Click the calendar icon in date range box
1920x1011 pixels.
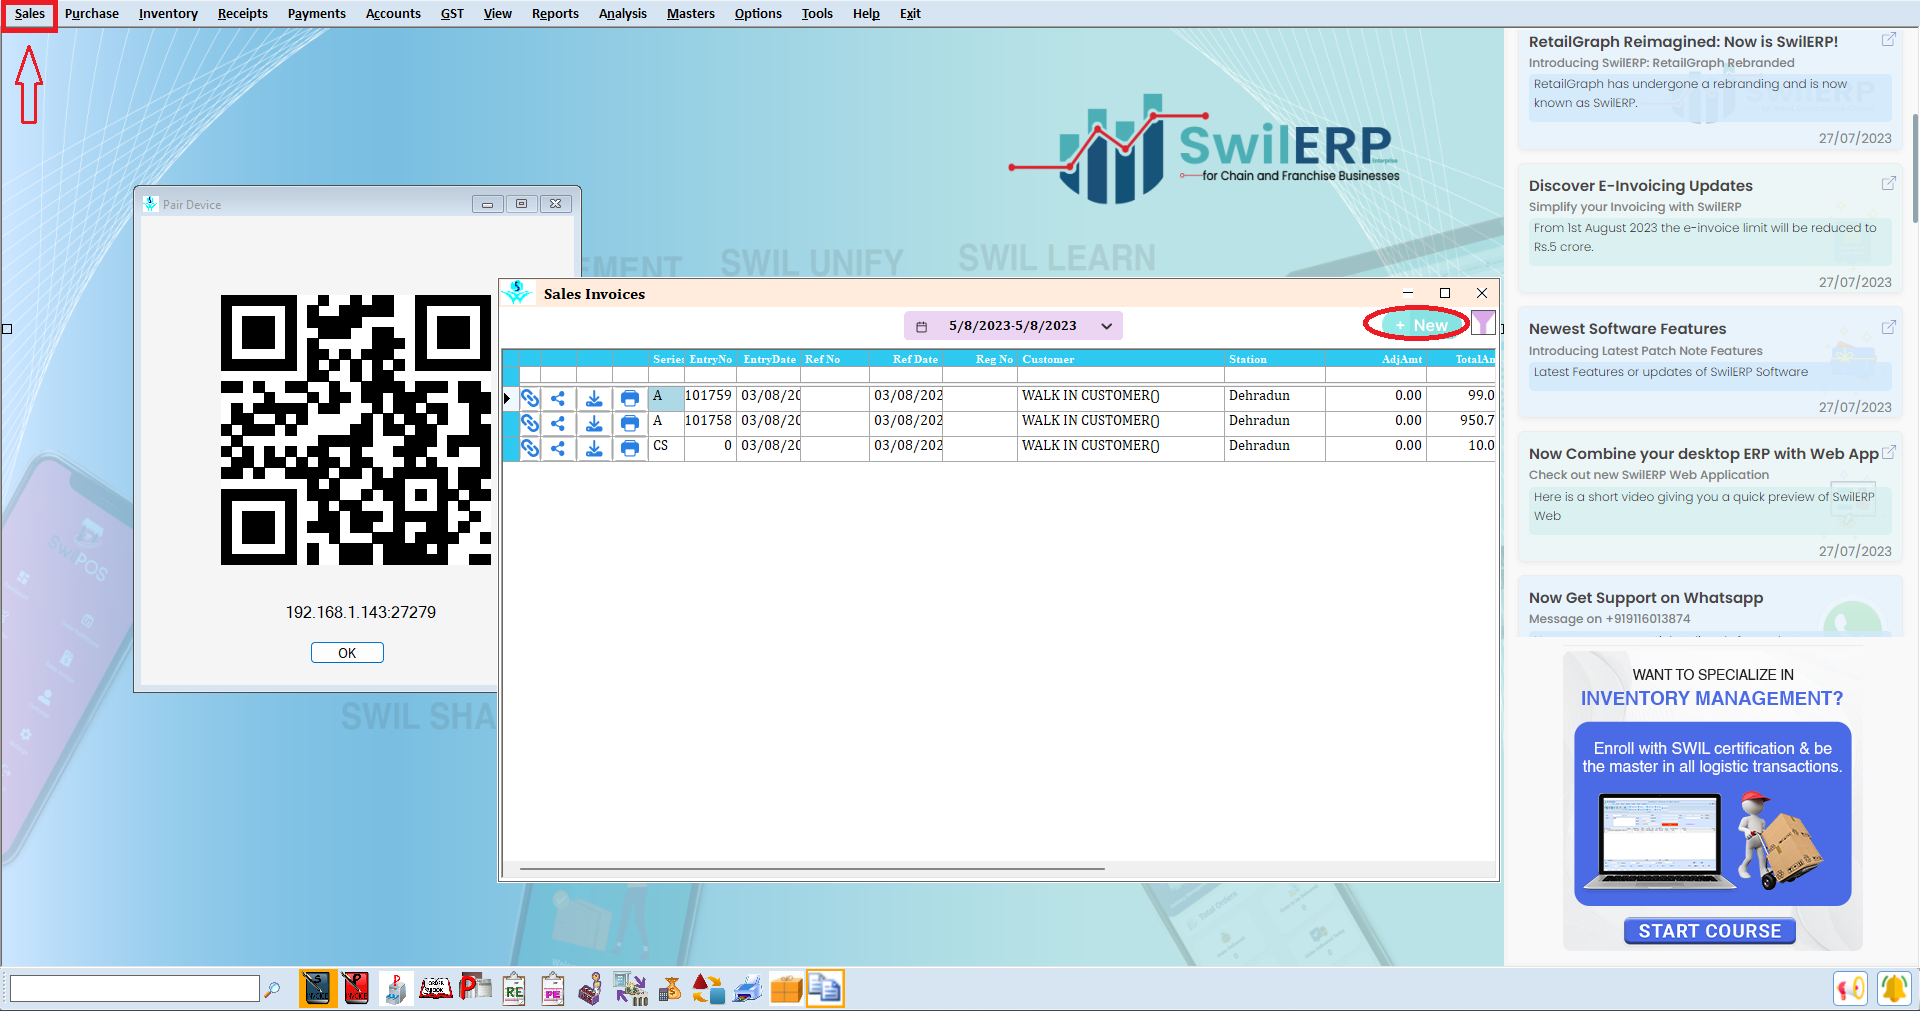point(922,327)
